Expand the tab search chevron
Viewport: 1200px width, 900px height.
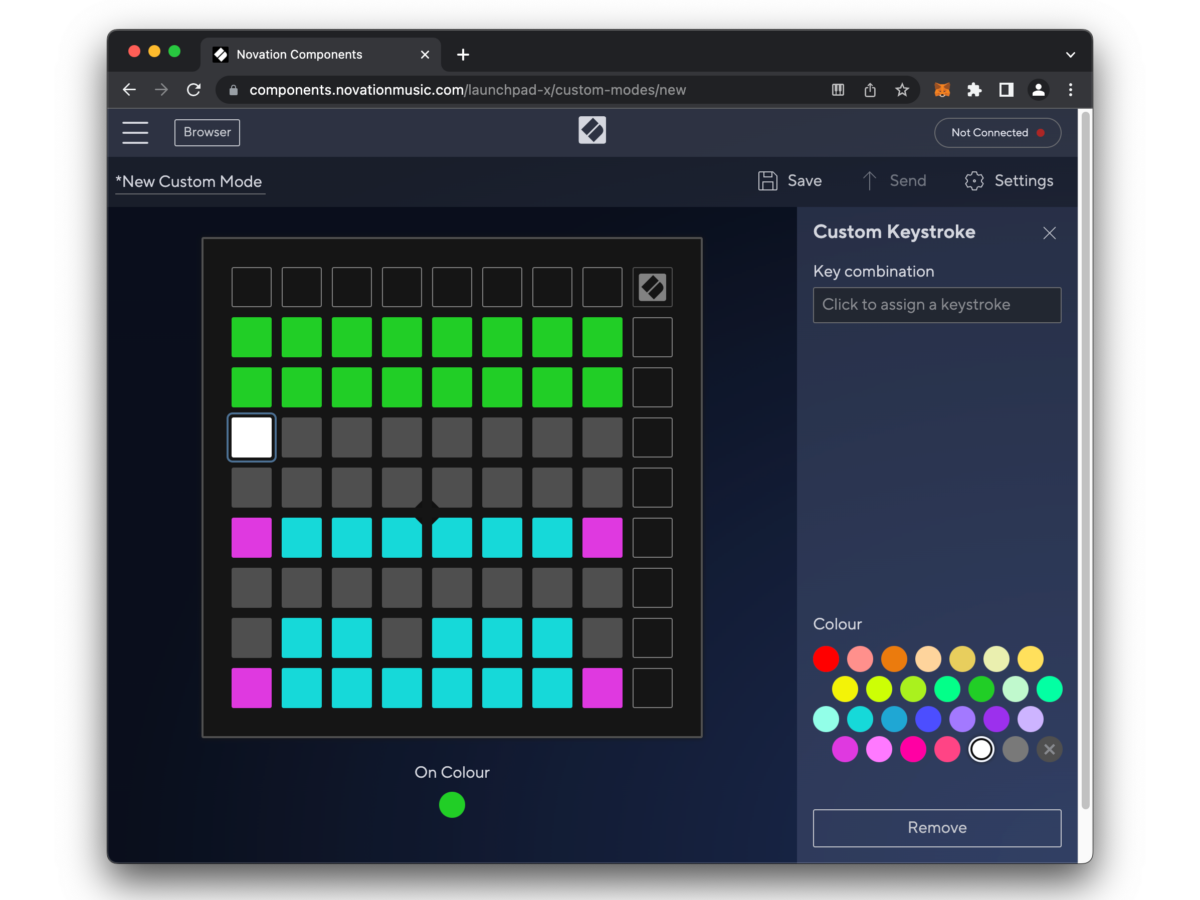tap(1070, 55)
